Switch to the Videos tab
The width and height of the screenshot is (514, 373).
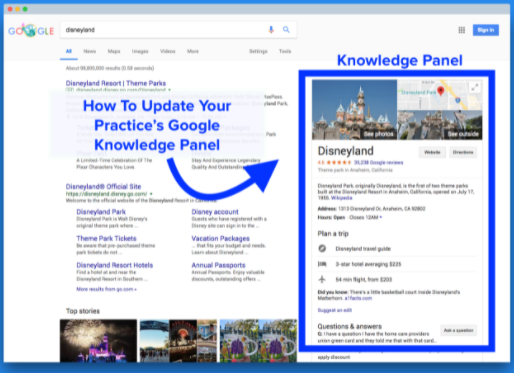[168, 51]
